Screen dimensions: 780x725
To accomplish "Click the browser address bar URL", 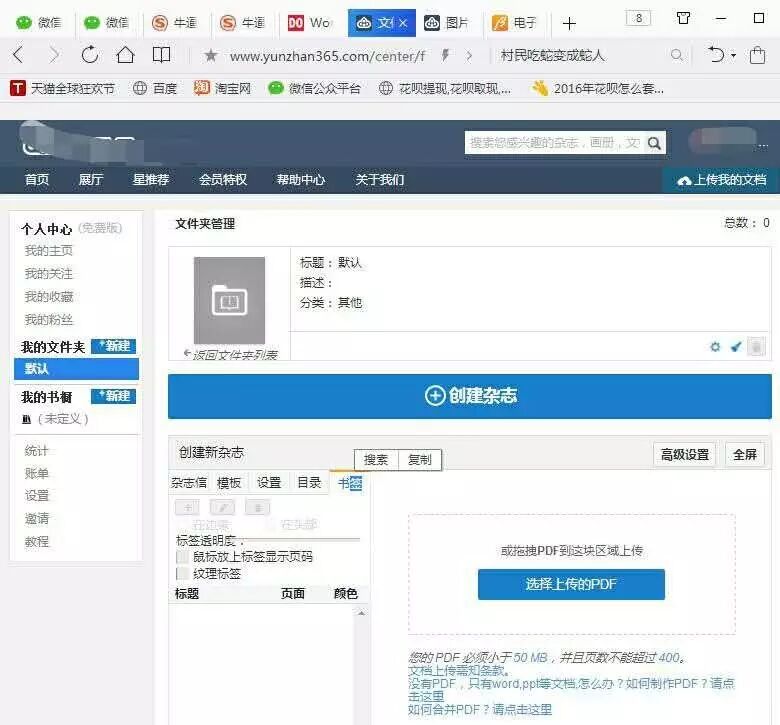I will [x=327, y=56].
